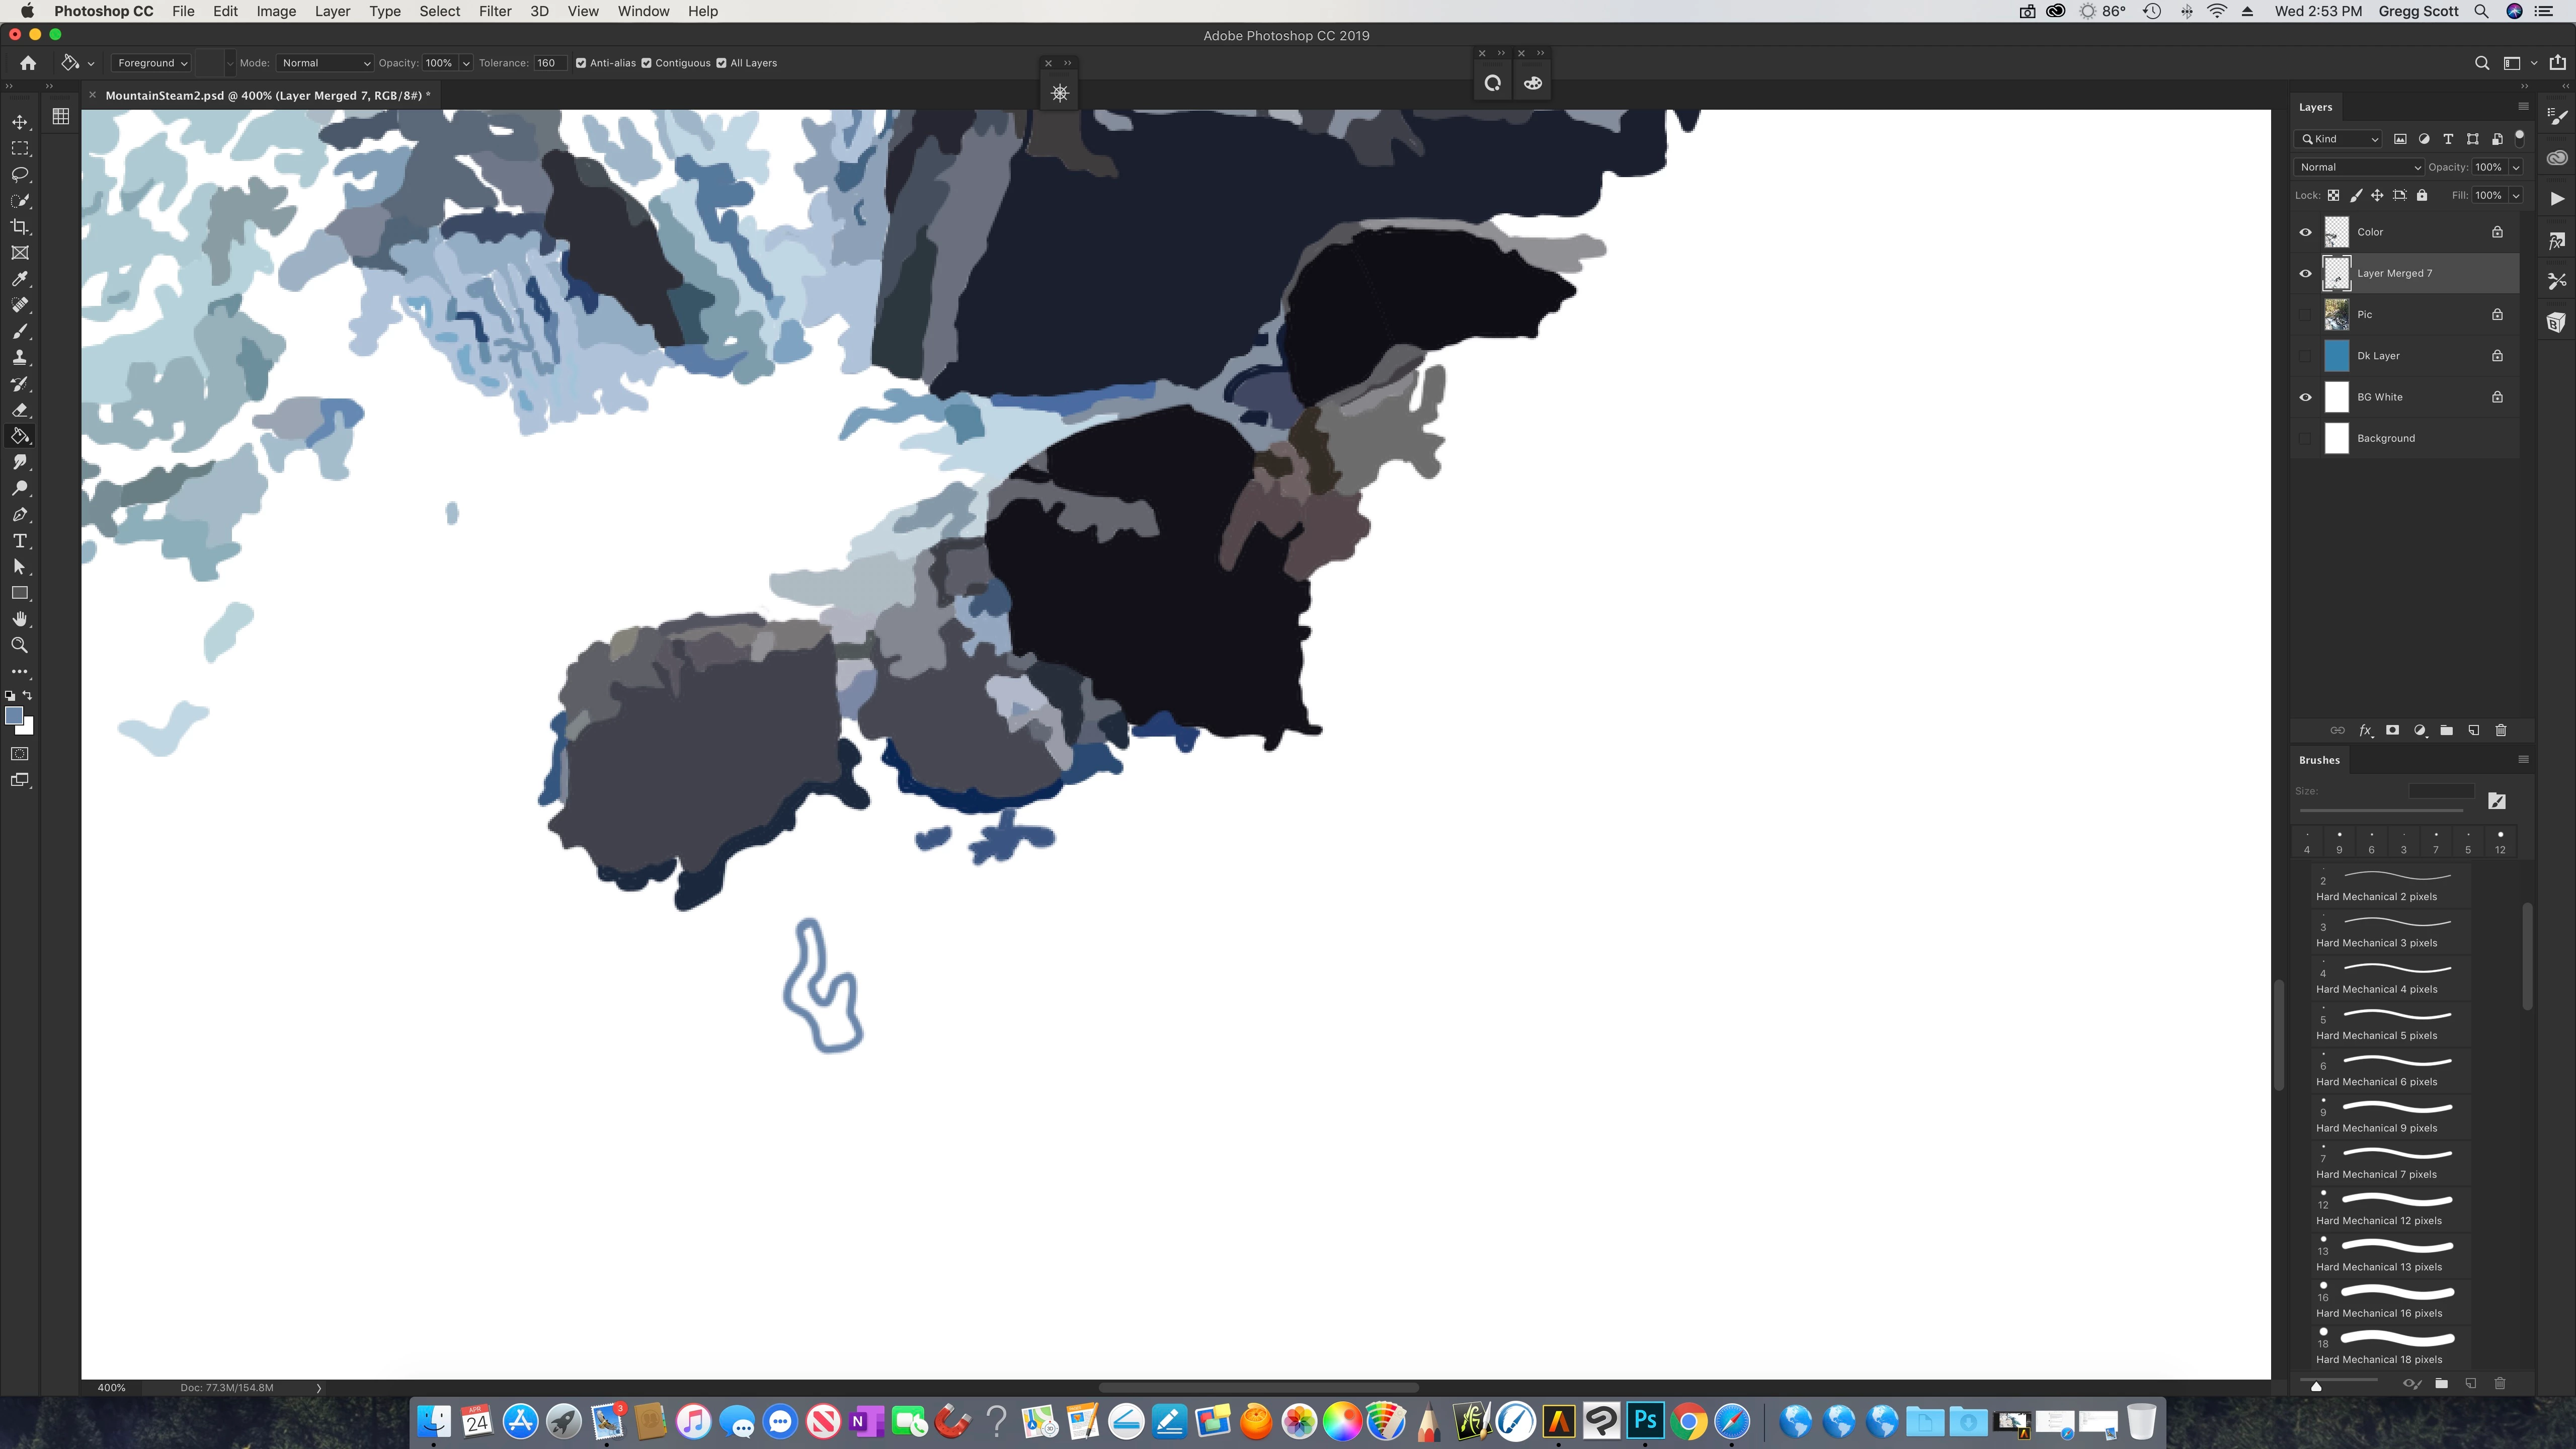Disable the Contiguous checkbox
This screenshot has height=1449, width=2576.
tap(647, 63)
